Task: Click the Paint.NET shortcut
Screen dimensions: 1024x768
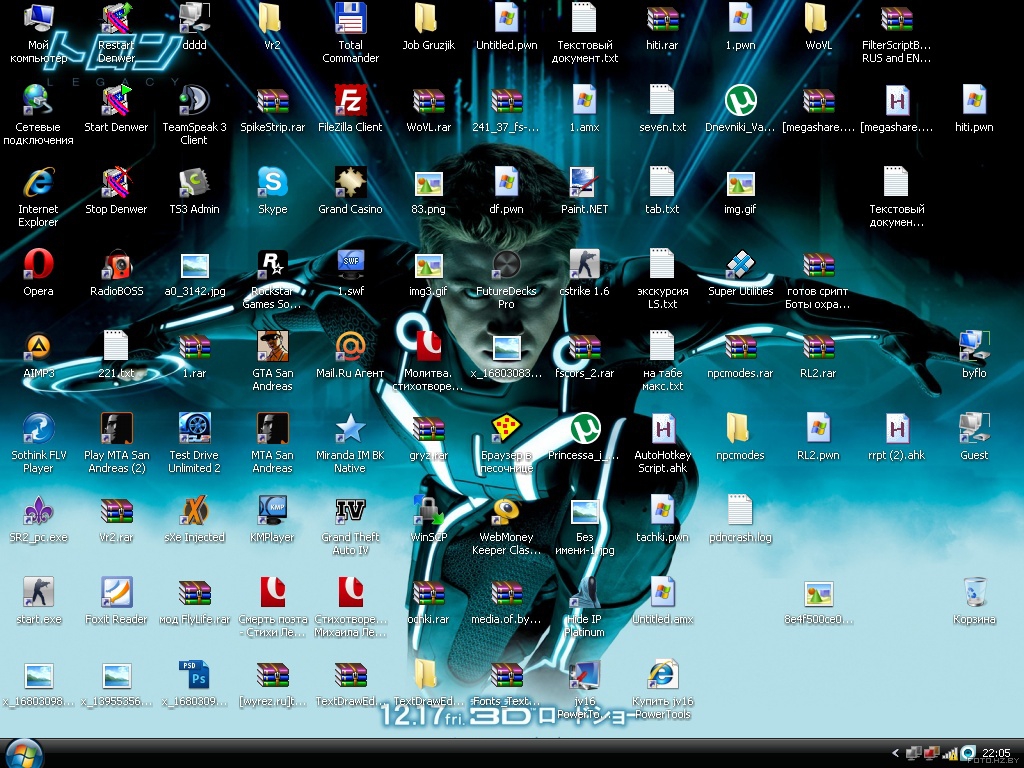Action: (584, 182)
